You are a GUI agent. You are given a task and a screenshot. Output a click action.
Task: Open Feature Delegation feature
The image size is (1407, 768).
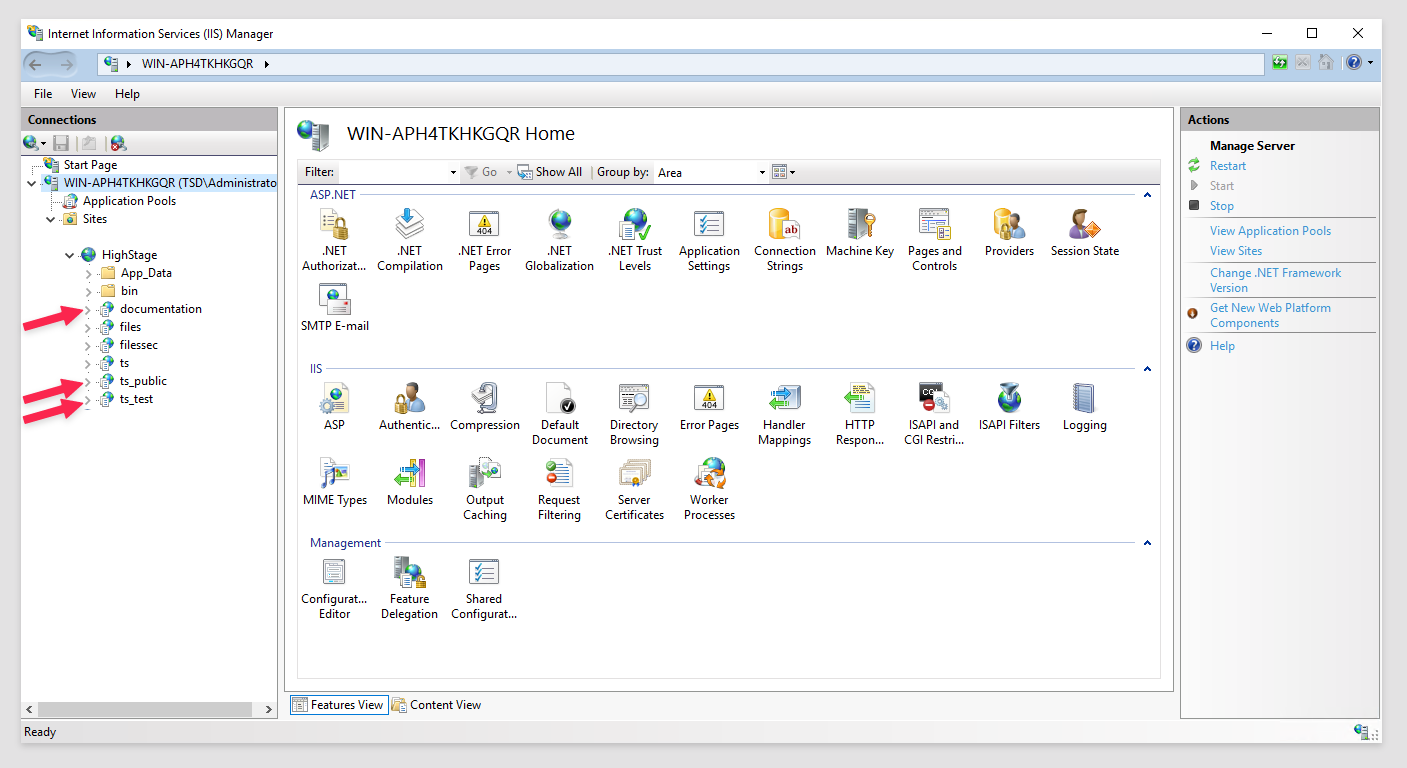tap(409, 588)
